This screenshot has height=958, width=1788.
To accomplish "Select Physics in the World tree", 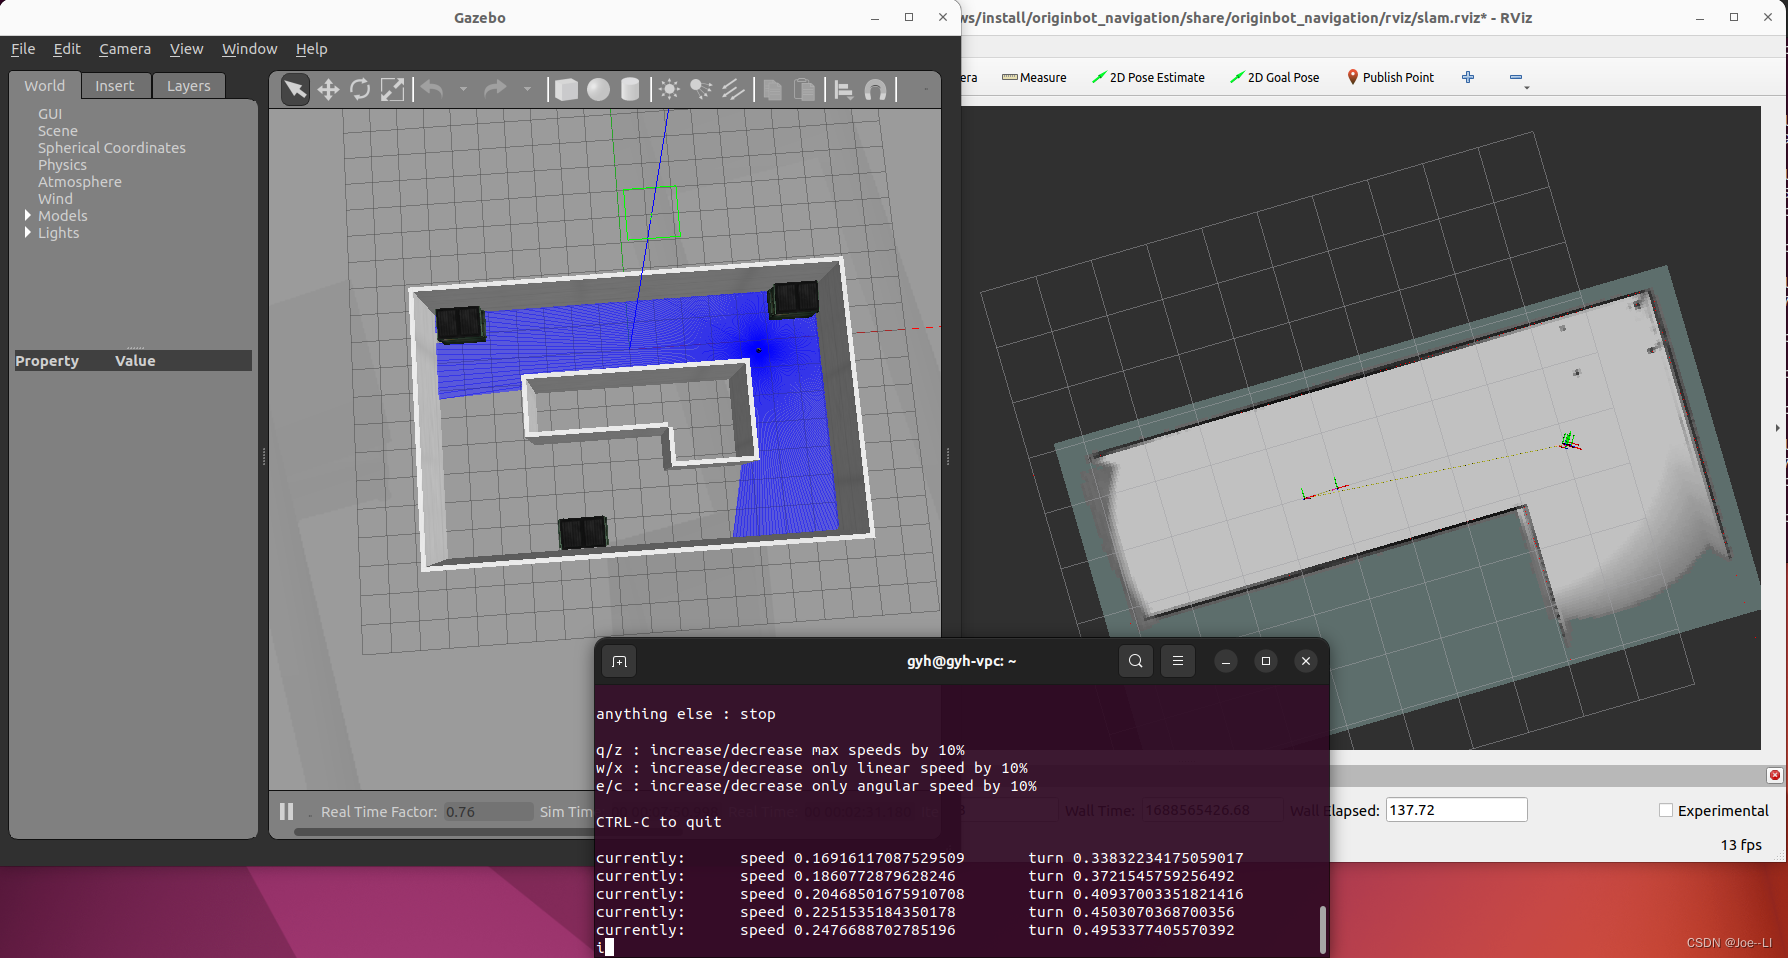I will point(62,165).
